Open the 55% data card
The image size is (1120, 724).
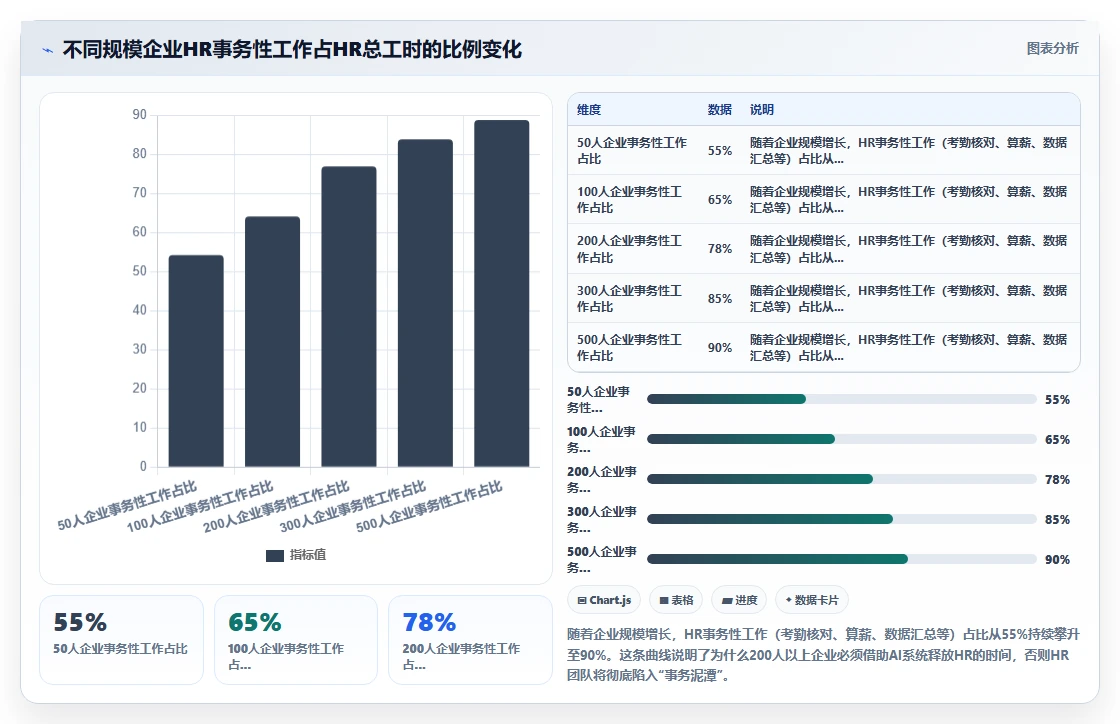pyautogui.click(x=121, y=640)
